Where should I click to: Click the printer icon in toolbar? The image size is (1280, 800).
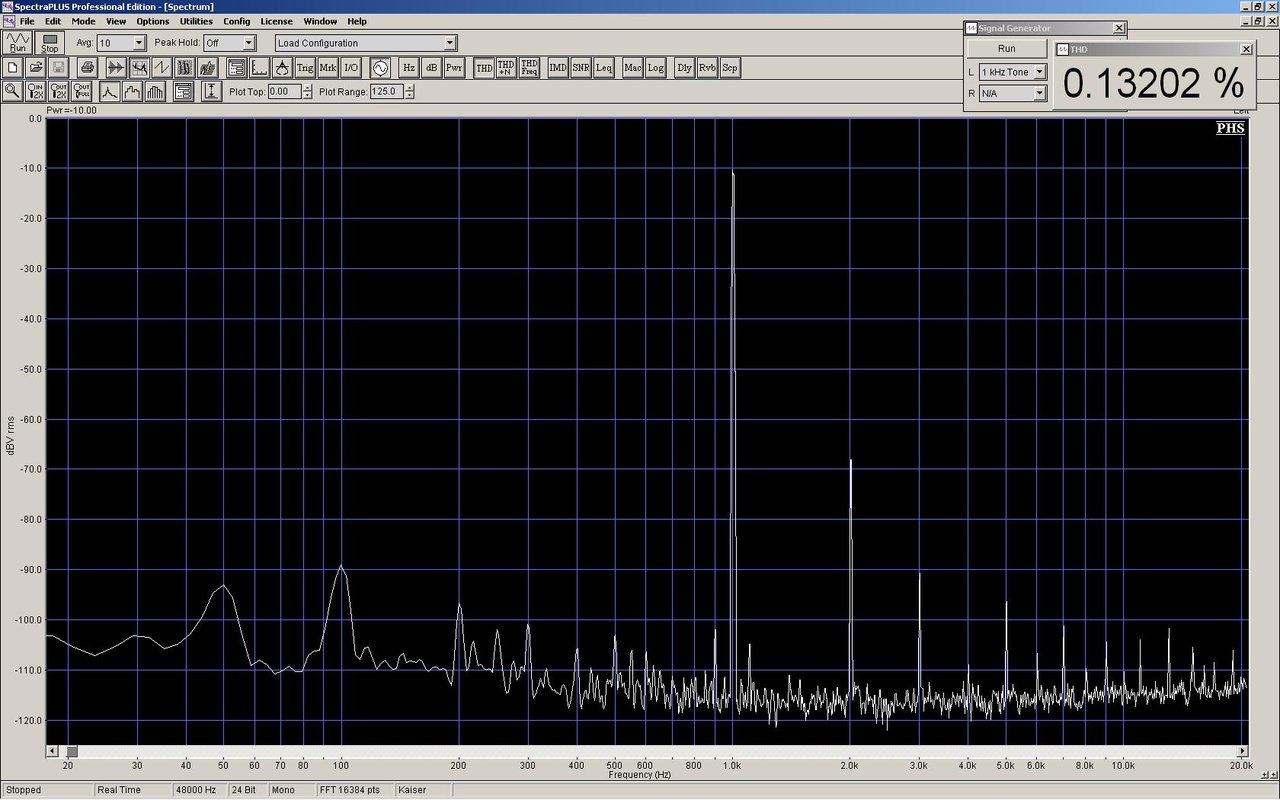pos(87,68)
